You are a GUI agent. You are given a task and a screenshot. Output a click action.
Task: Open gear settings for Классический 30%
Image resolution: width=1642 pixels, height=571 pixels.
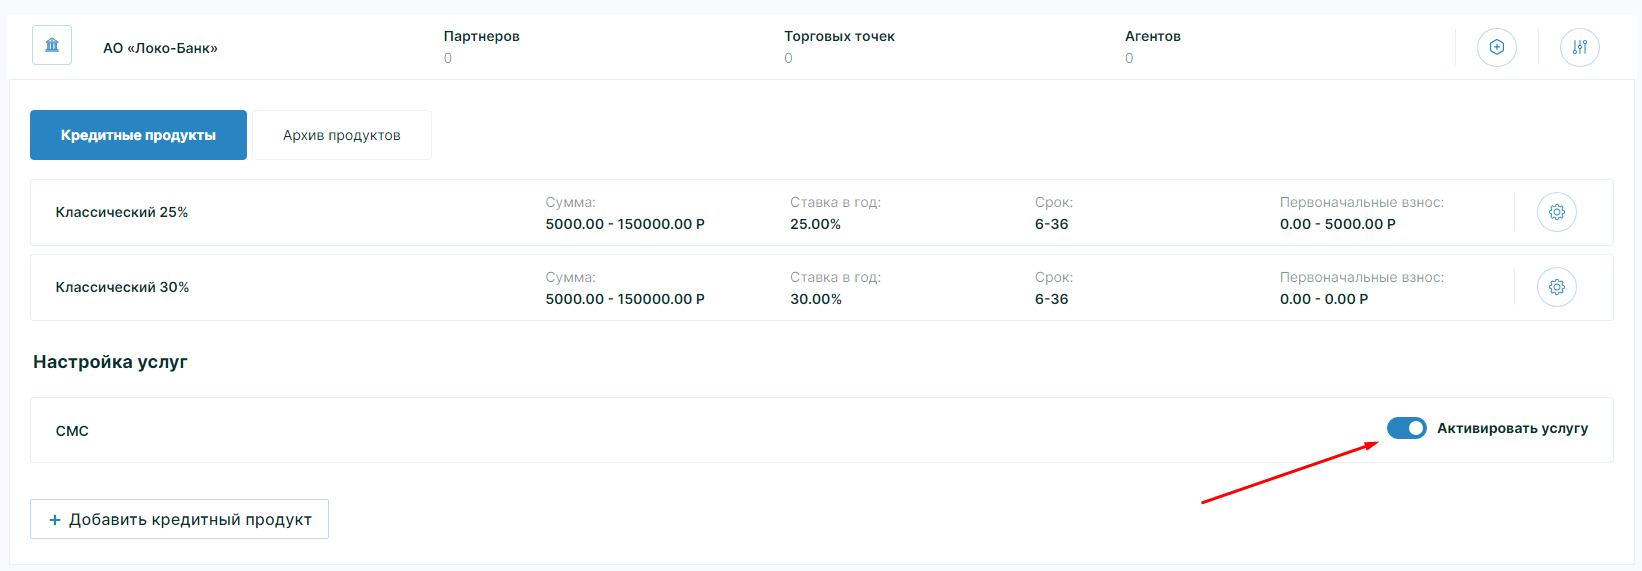pos(1556,287)
